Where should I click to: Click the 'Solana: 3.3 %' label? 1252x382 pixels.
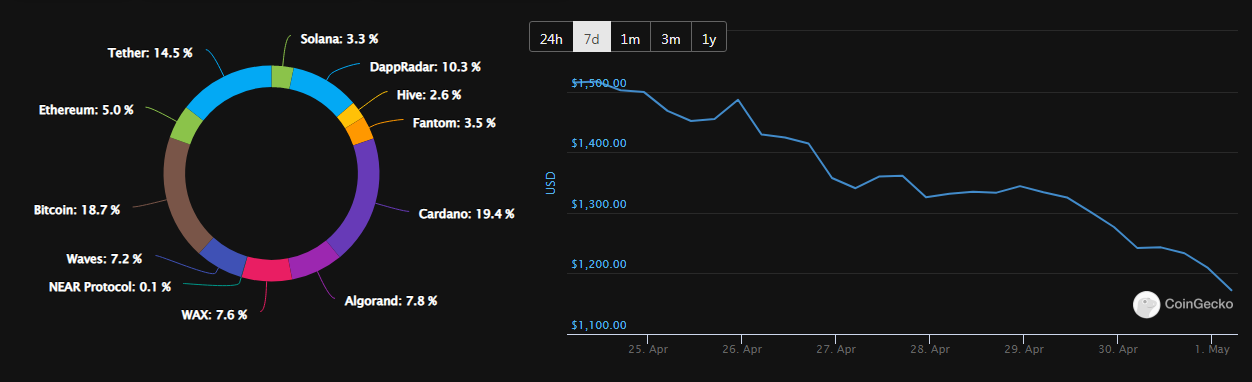pyautogui.click(x=339, y=39)
